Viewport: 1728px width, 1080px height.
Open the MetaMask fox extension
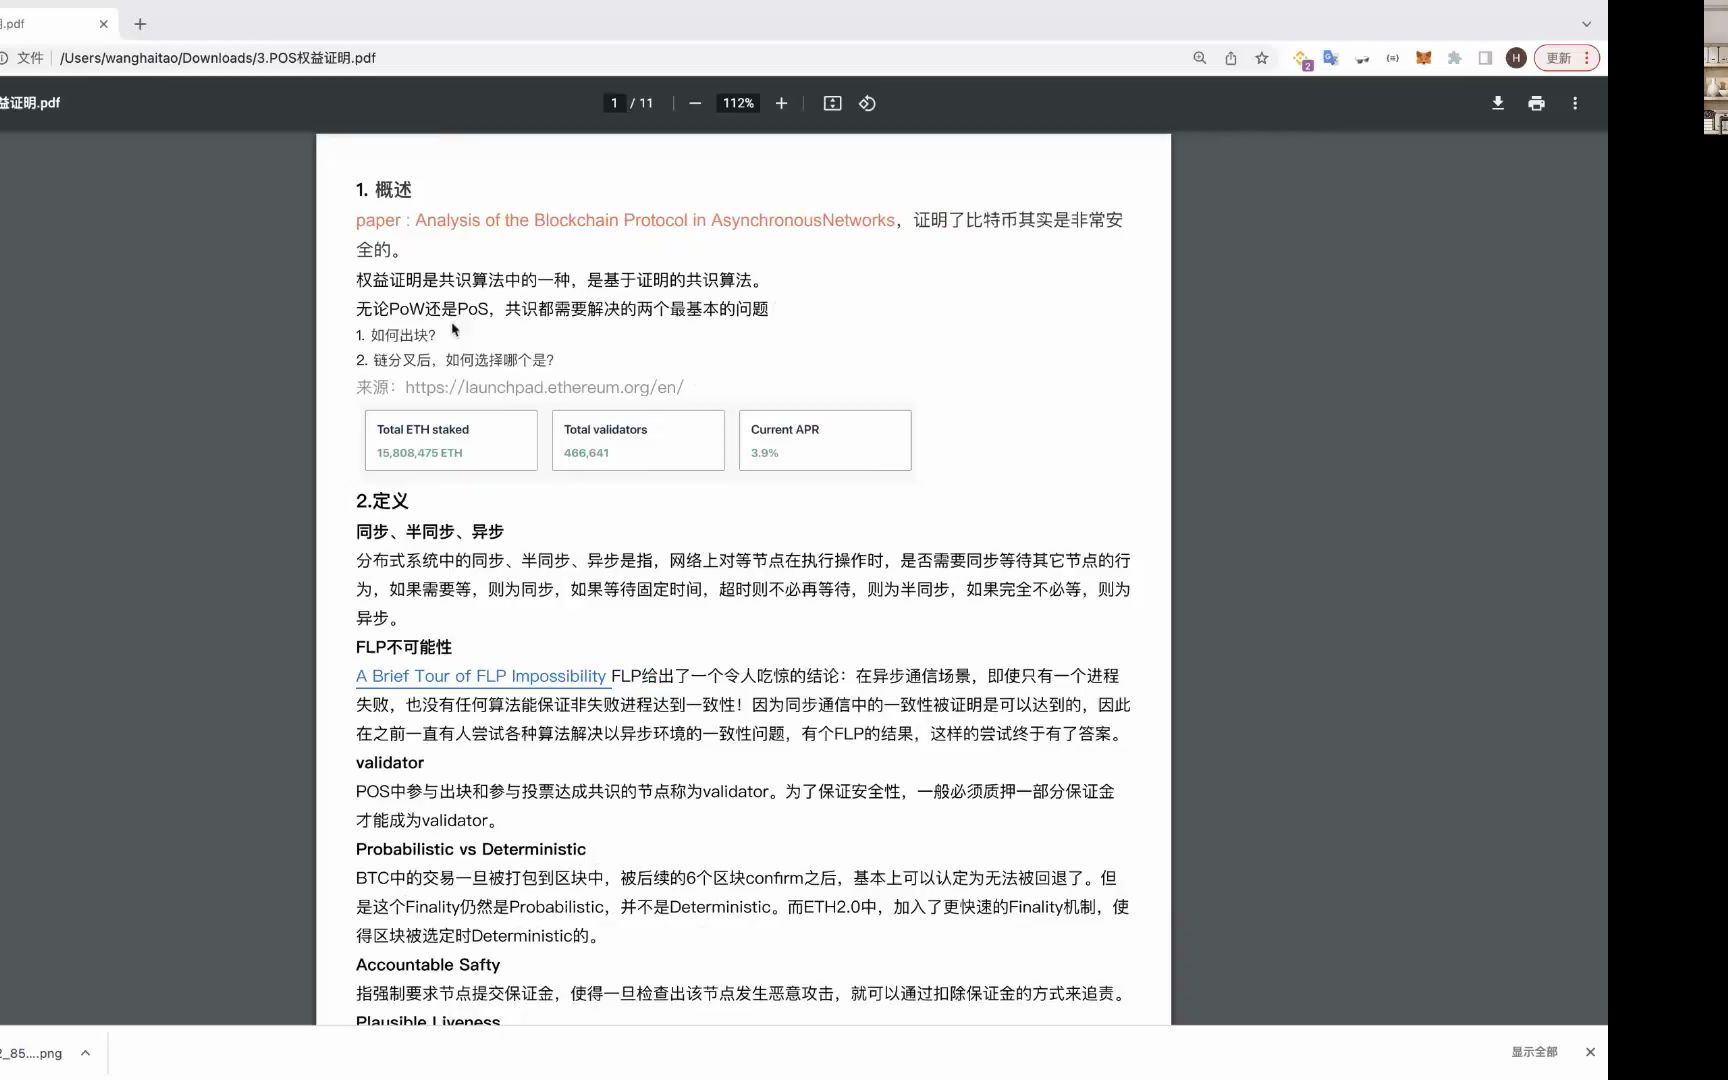coord(1424,58)
